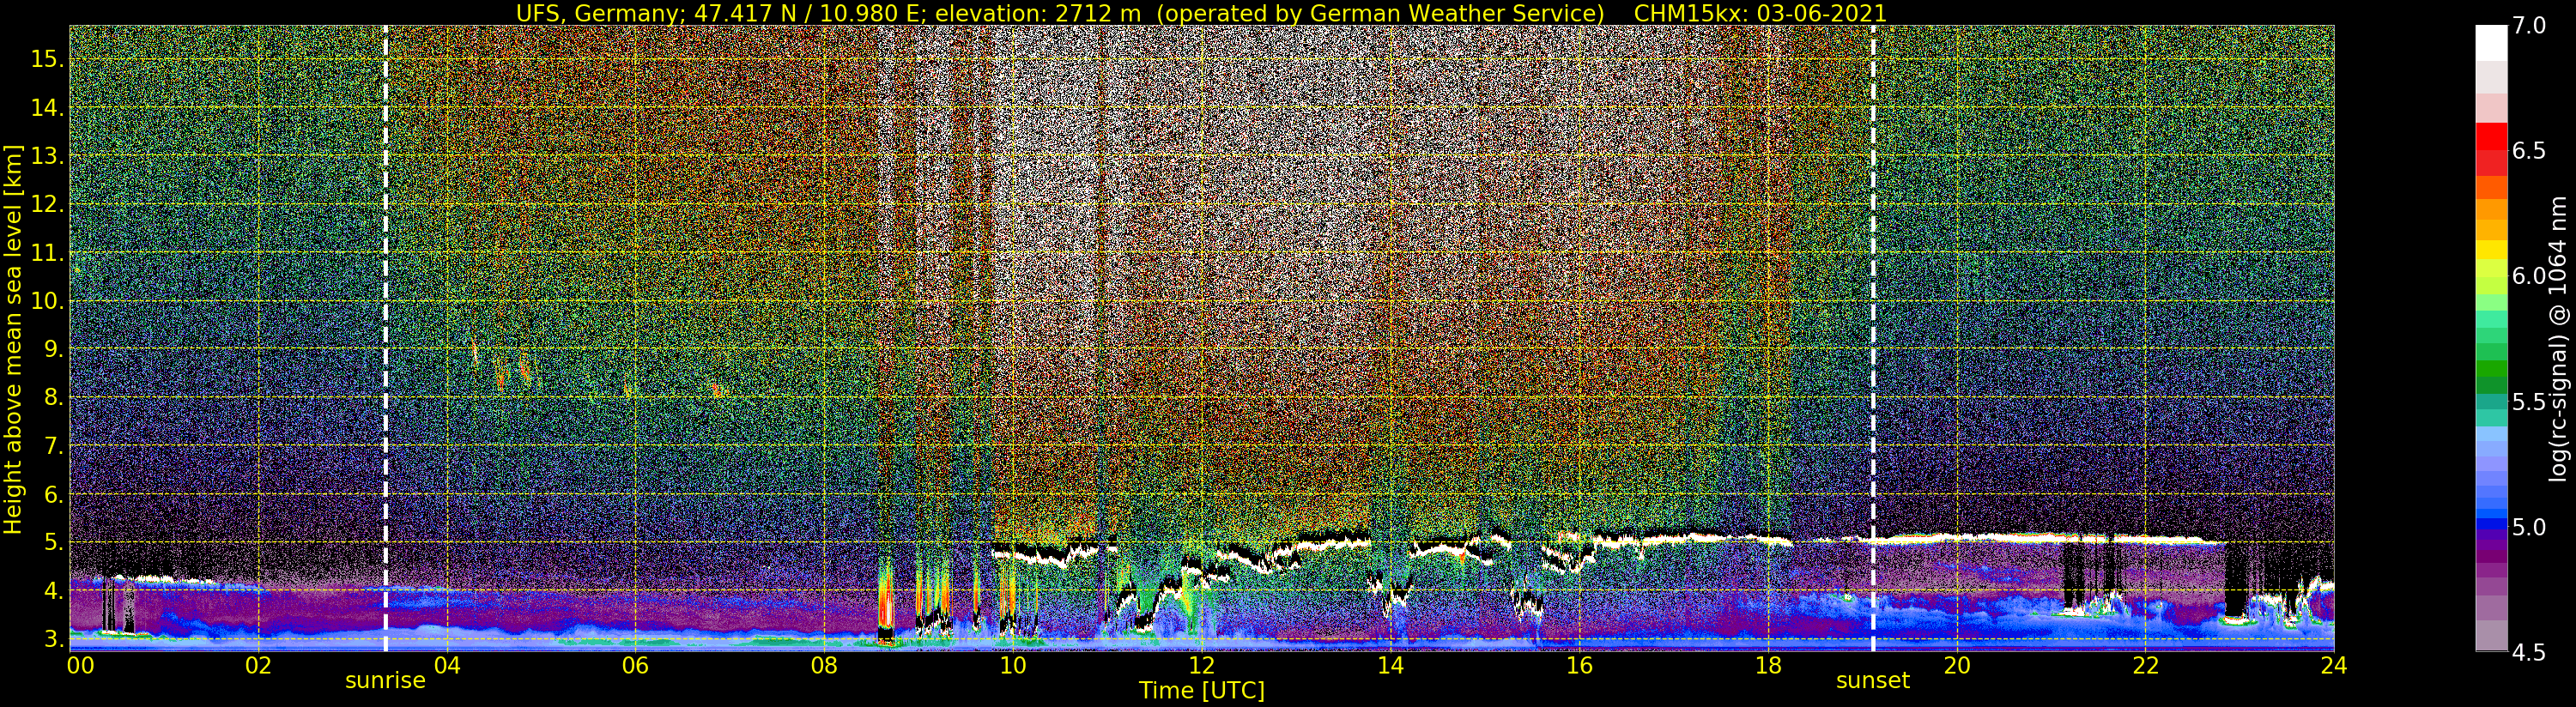Click the height-axis tick label '15.'
Screen dimensions: 2576x707
pos(46,59)
